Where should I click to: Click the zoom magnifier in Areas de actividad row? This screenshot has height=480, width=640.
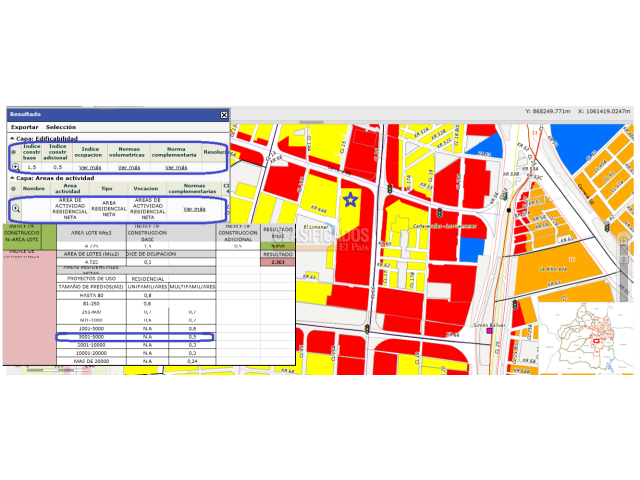(16, 209)
